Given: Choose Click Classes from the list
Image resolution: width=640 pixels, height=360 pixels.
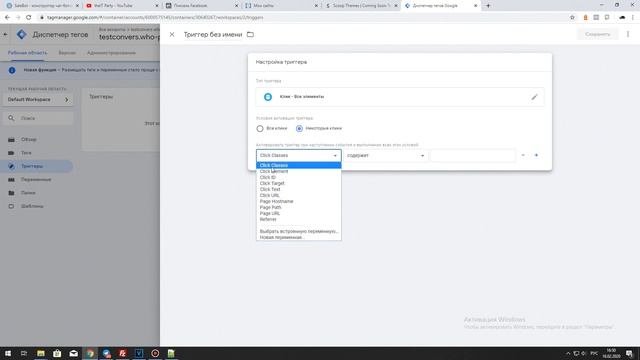Looking at the screenshot, I should pyautogui.click(x=298, y=165).
